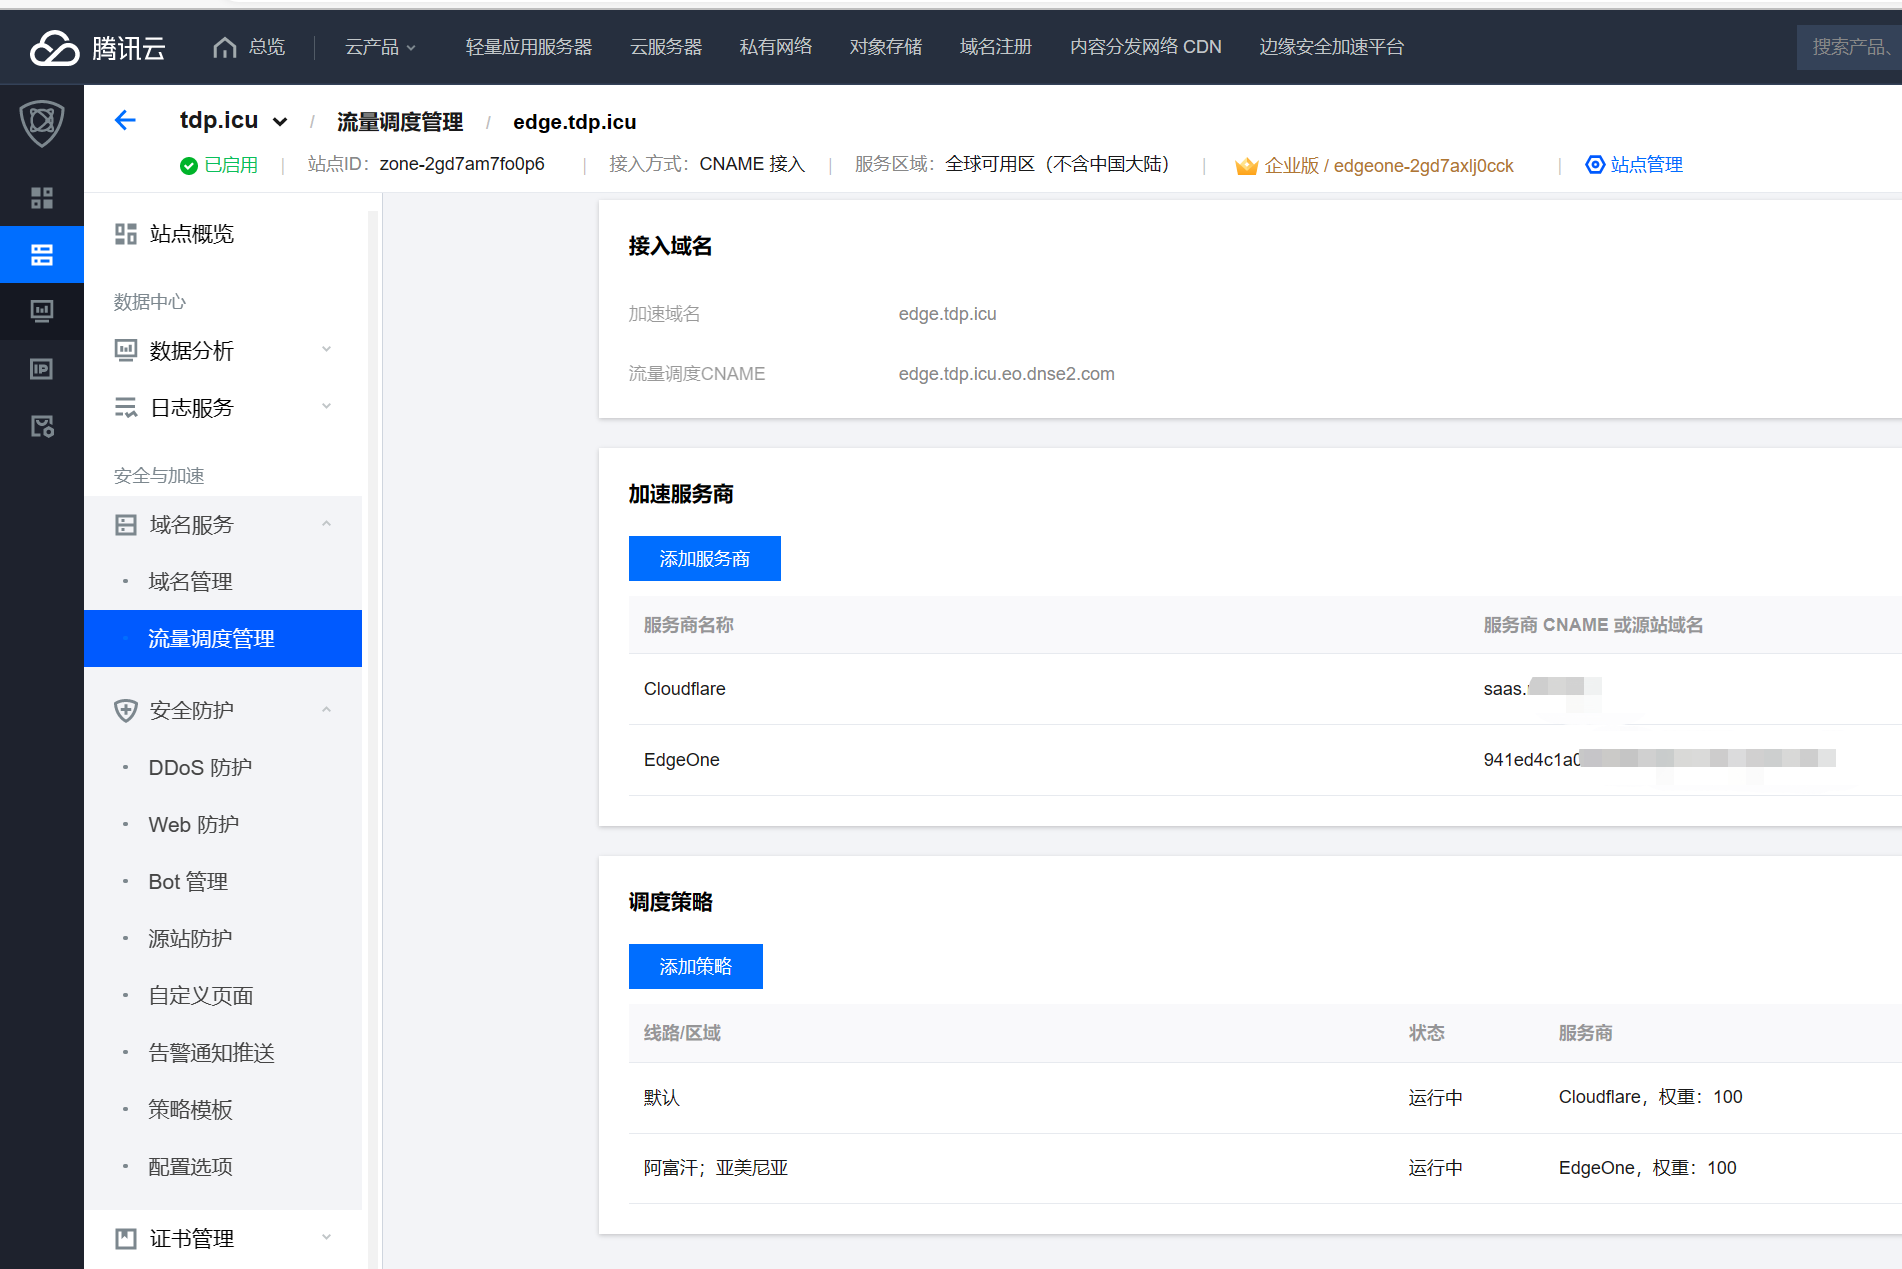The image size is (1902, 1269).
Task: Click the security protection shield icon
Action: point(126,710)
